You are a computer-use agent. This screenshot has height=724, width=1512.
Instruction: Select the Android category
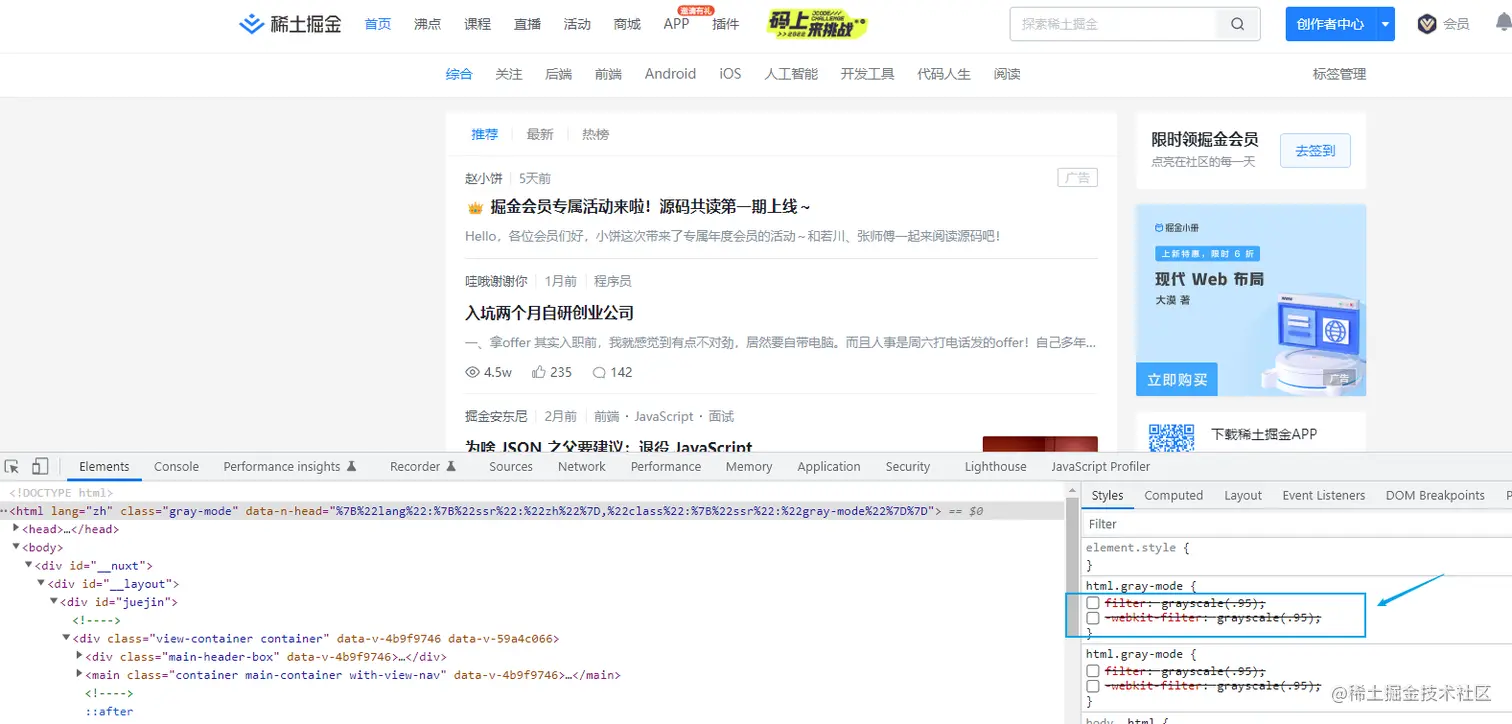point(670,74)
